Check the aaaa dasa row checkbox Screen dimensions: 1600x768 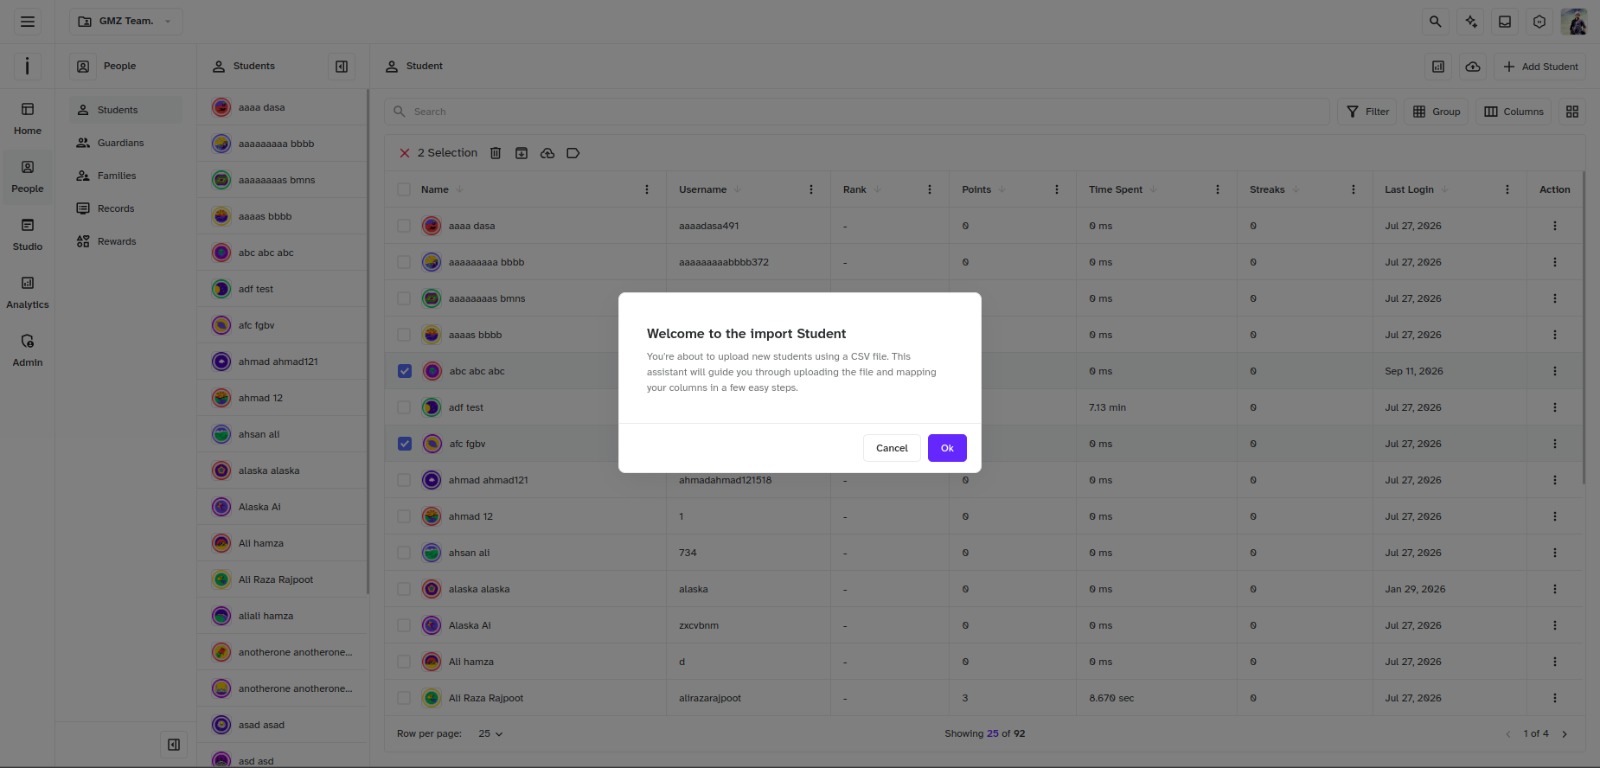point(404,226)
